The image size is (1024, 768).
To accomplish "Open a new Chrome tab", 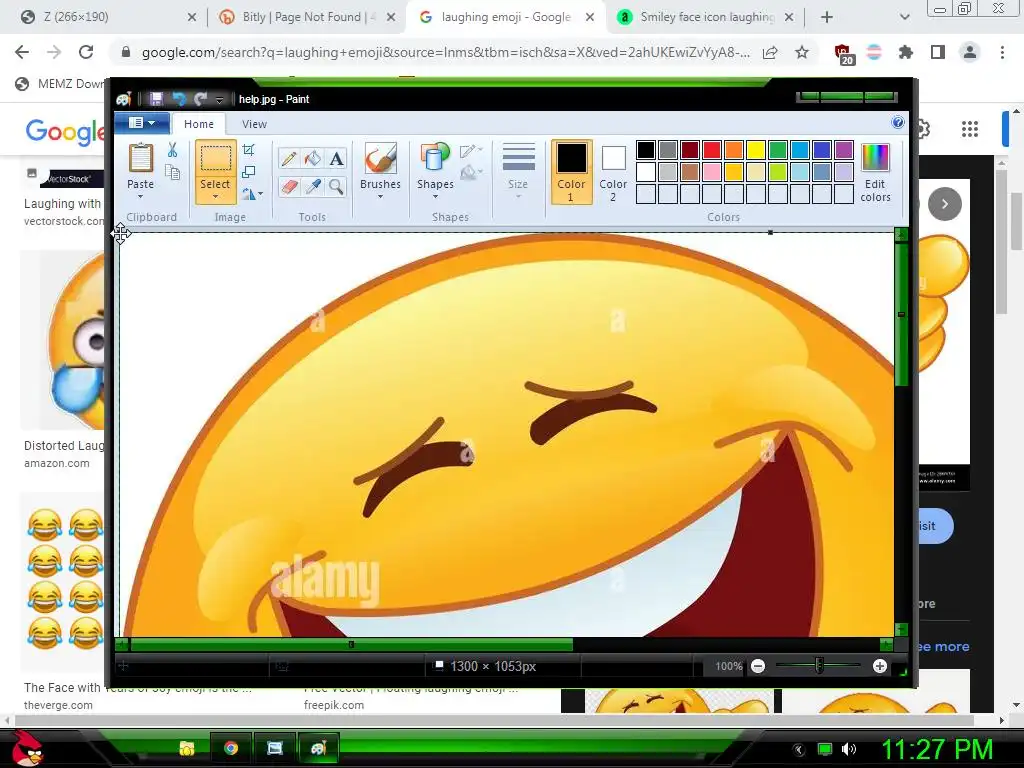I will point(827,17).
